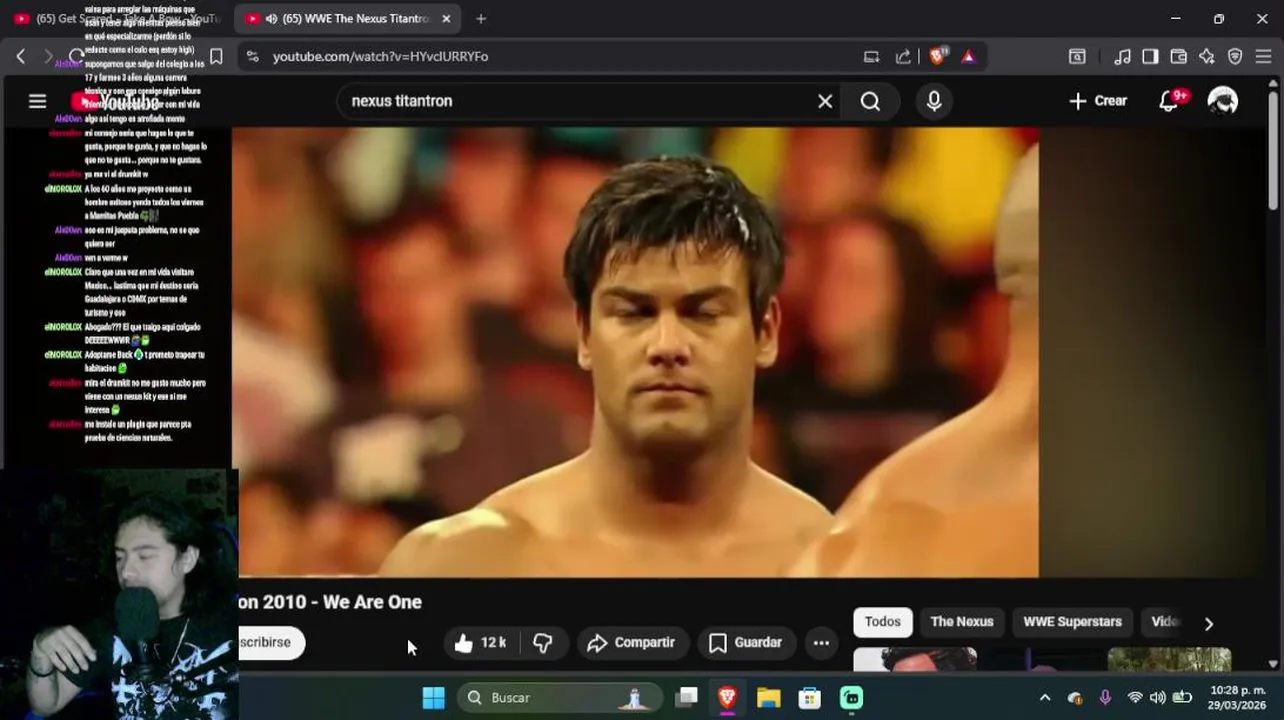Start voice search with microphone icon
The height and width of the screenshot is (720, 1284).
coord(934,101)
